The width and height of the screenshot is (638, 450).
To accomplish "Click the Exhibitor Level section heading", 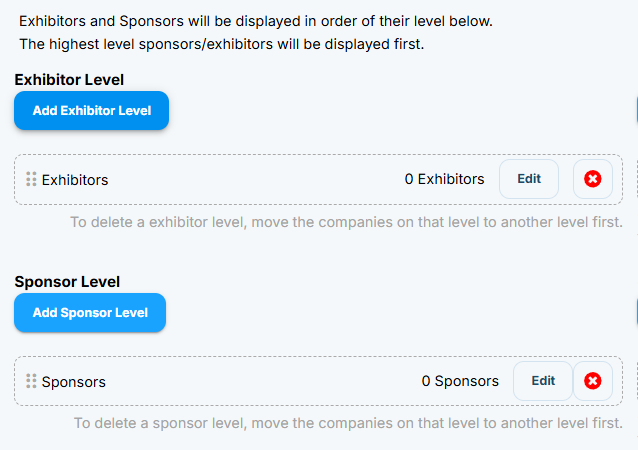I will pos(69,80).
